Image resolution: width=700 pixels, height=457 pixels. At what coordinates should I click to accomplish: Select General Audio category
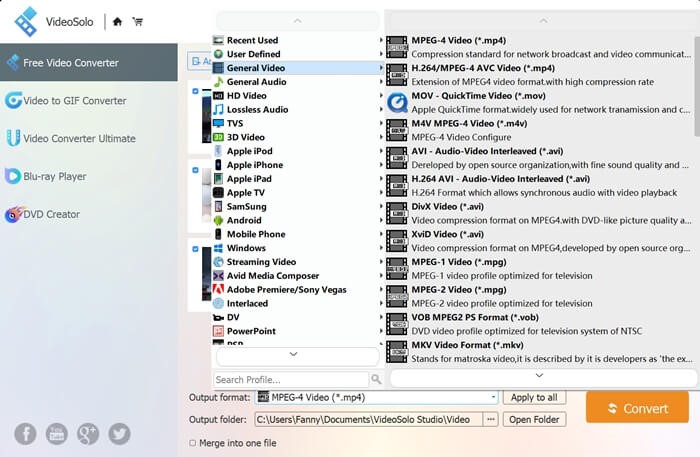coord(298,82)
